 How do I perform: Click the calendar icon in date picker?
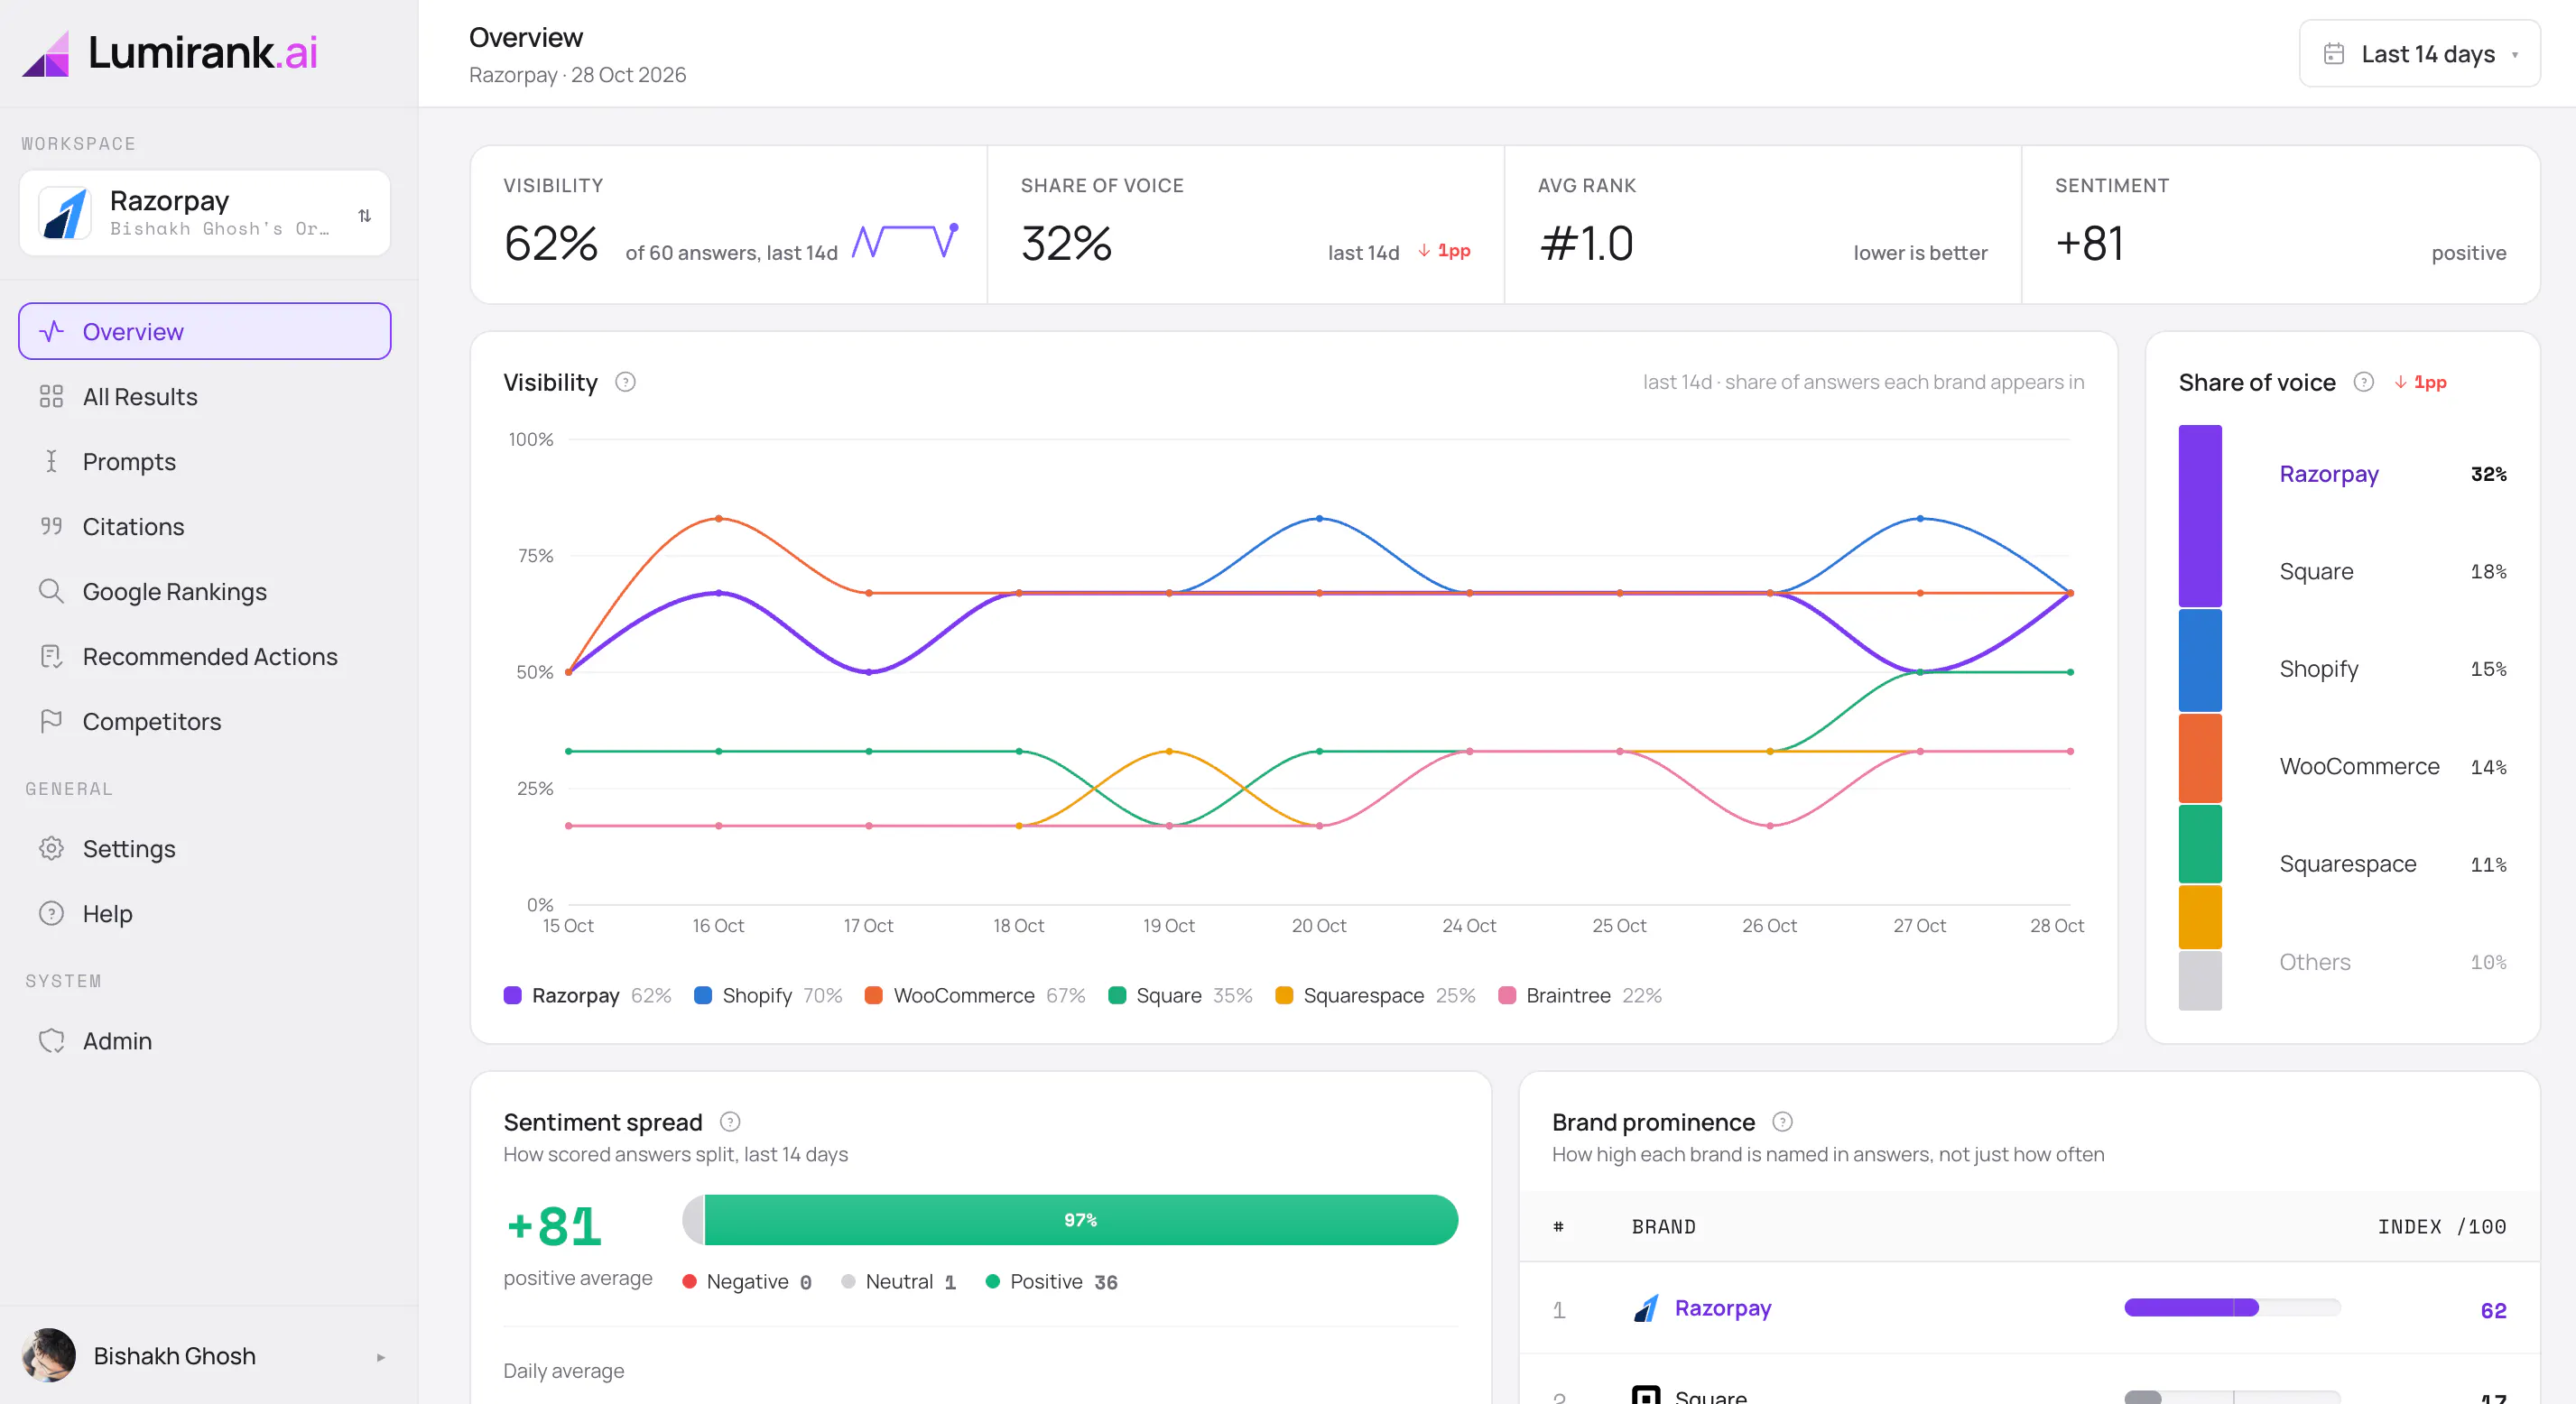[x=2333, y=54]
